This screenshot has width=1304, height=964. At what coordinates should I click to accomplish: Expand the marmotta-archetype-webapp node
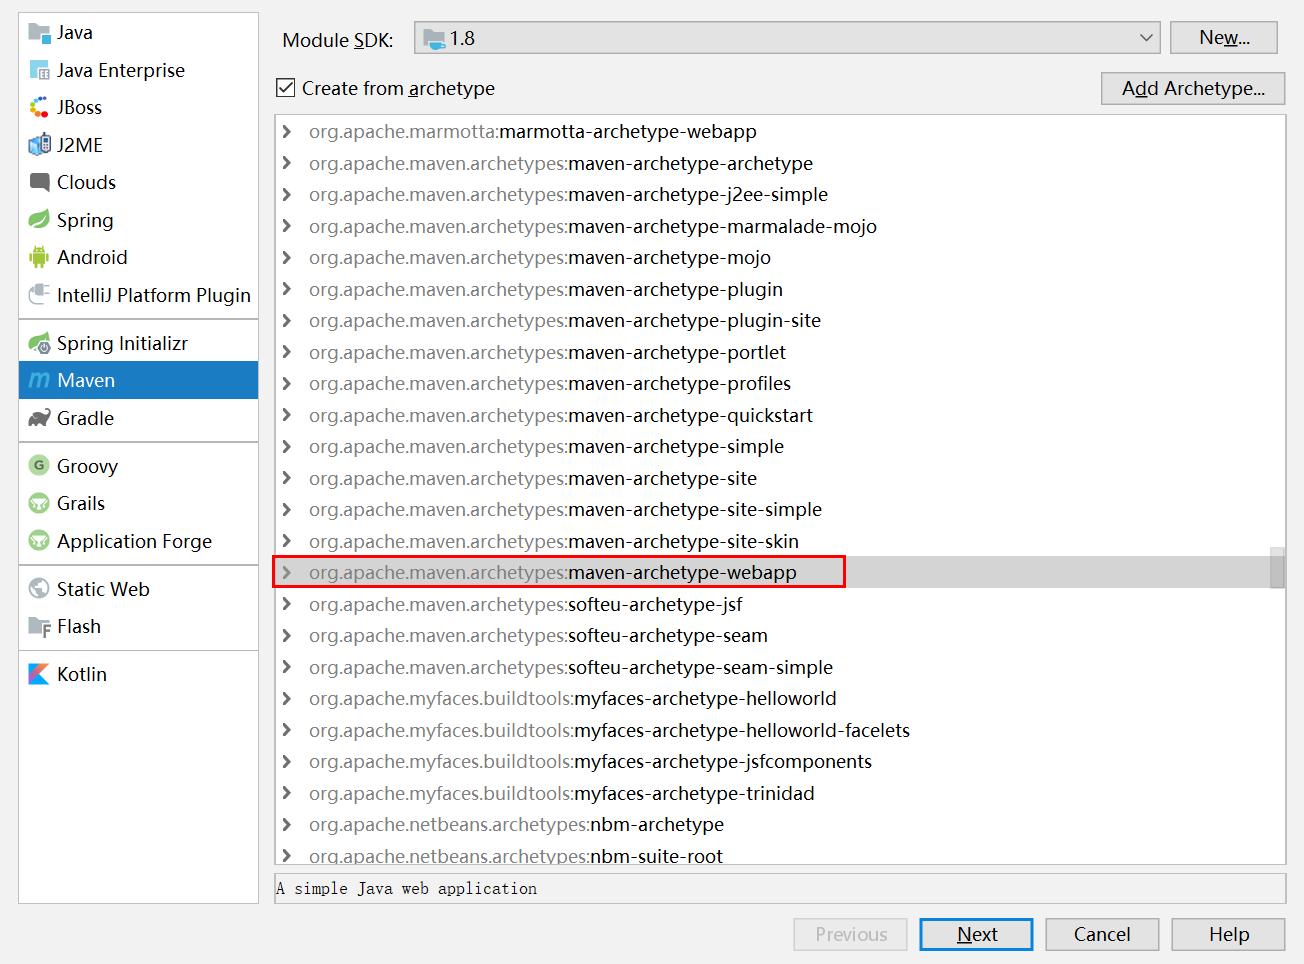pos(287,131)
